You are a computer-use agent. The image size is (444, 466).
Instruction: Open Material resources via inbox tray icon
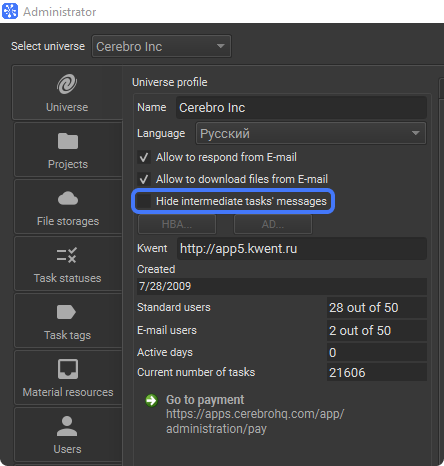coord(68,369)
